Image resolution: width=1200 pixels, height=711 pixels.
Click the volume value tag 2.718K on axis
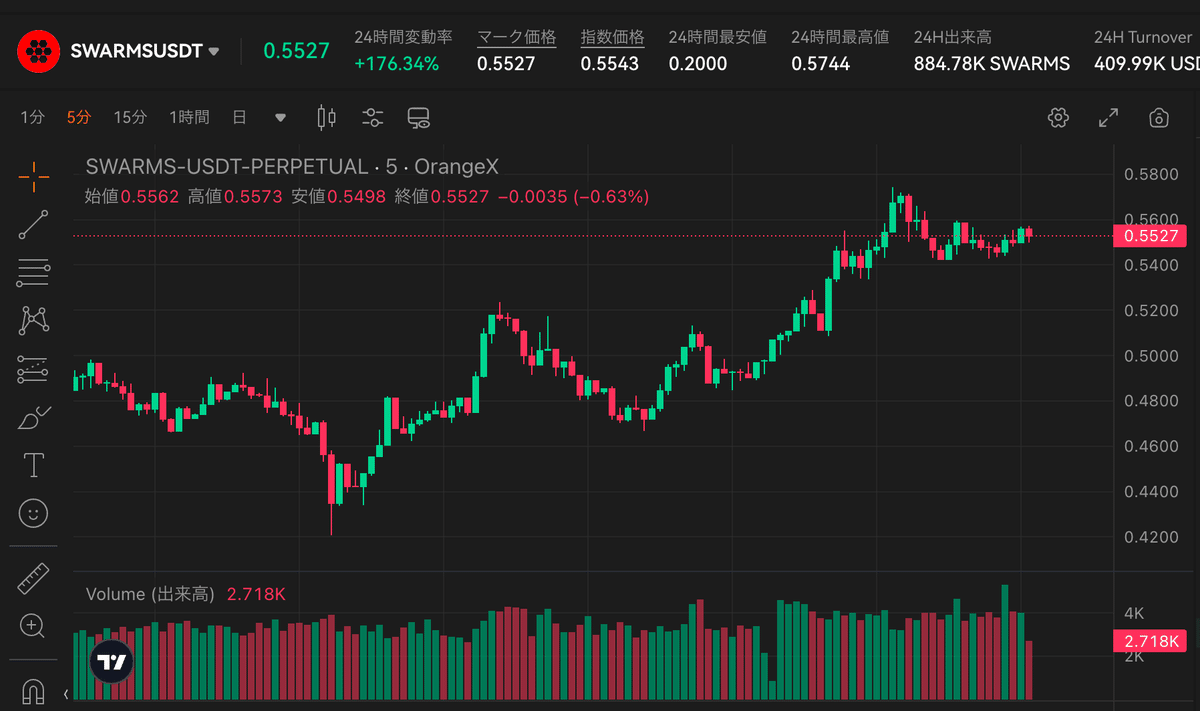1150,641
